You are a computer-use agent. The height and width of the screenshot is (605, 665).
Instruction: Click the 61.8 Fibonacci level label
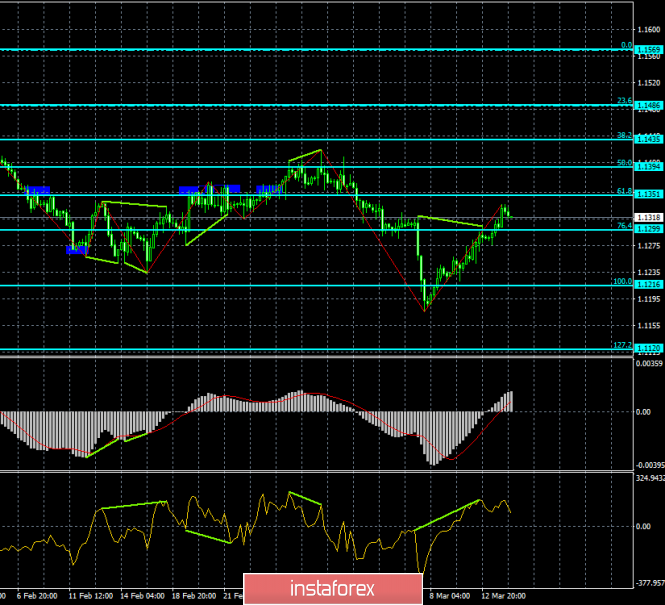click(624, 191)
